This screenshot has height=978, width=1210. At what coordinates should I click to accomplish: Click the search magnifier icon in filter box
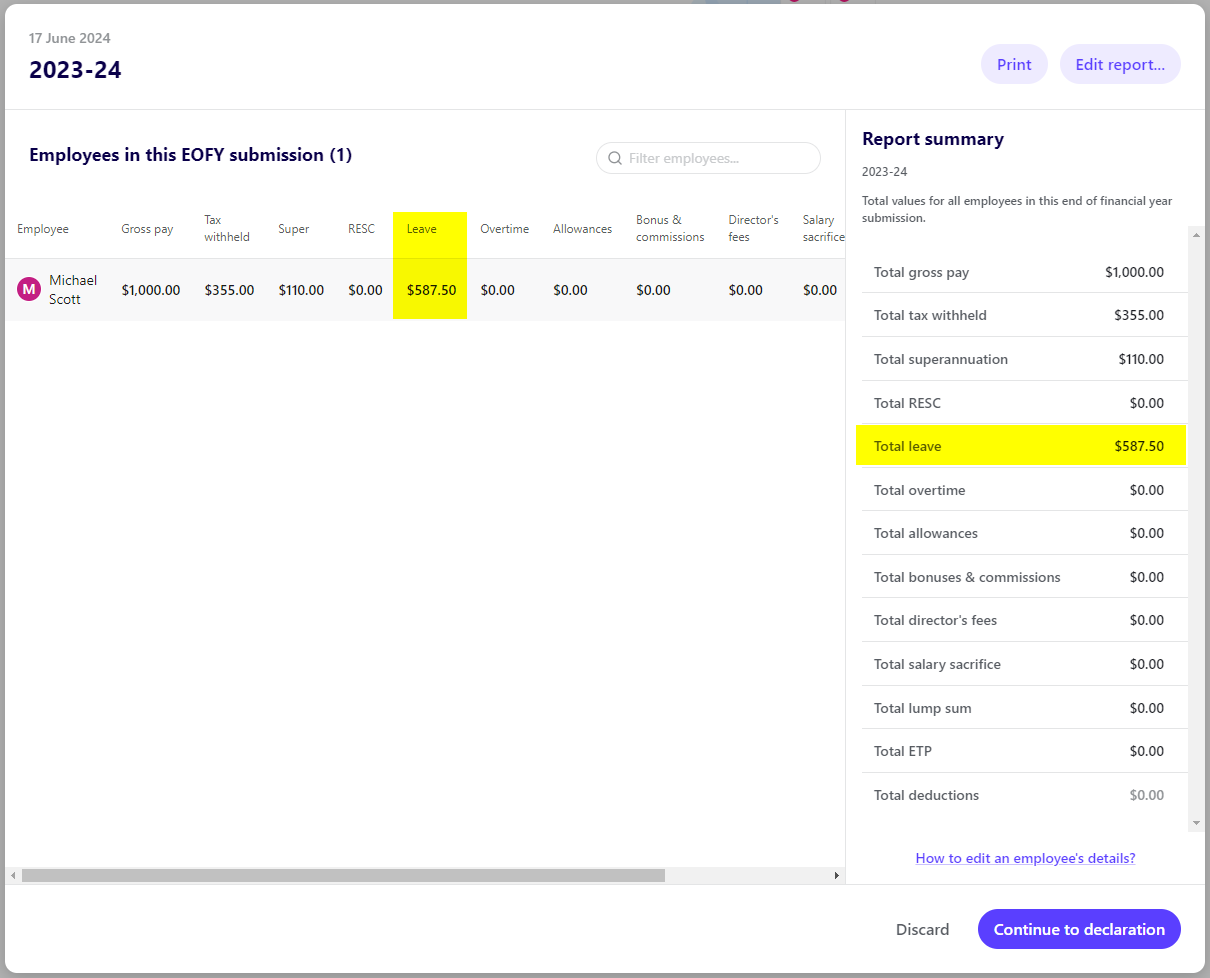(615, 158)
